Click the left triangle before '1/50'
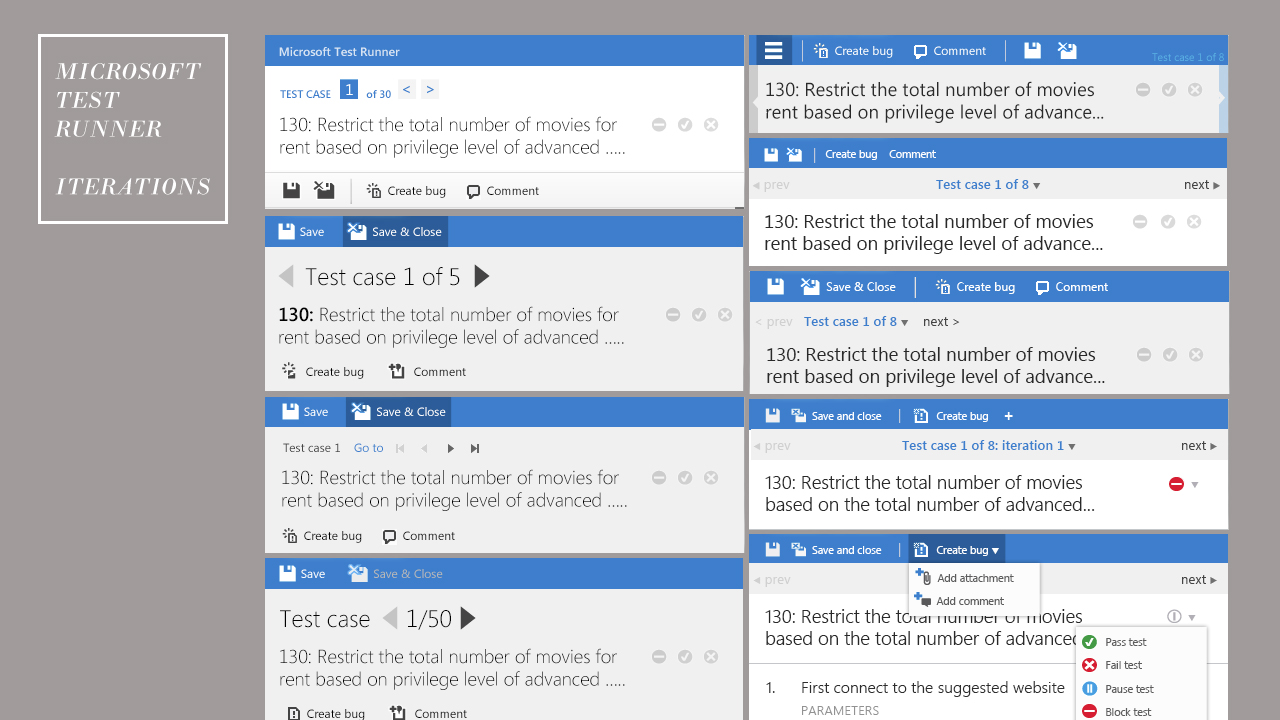The image size is (1280, 720). (390, 619)
